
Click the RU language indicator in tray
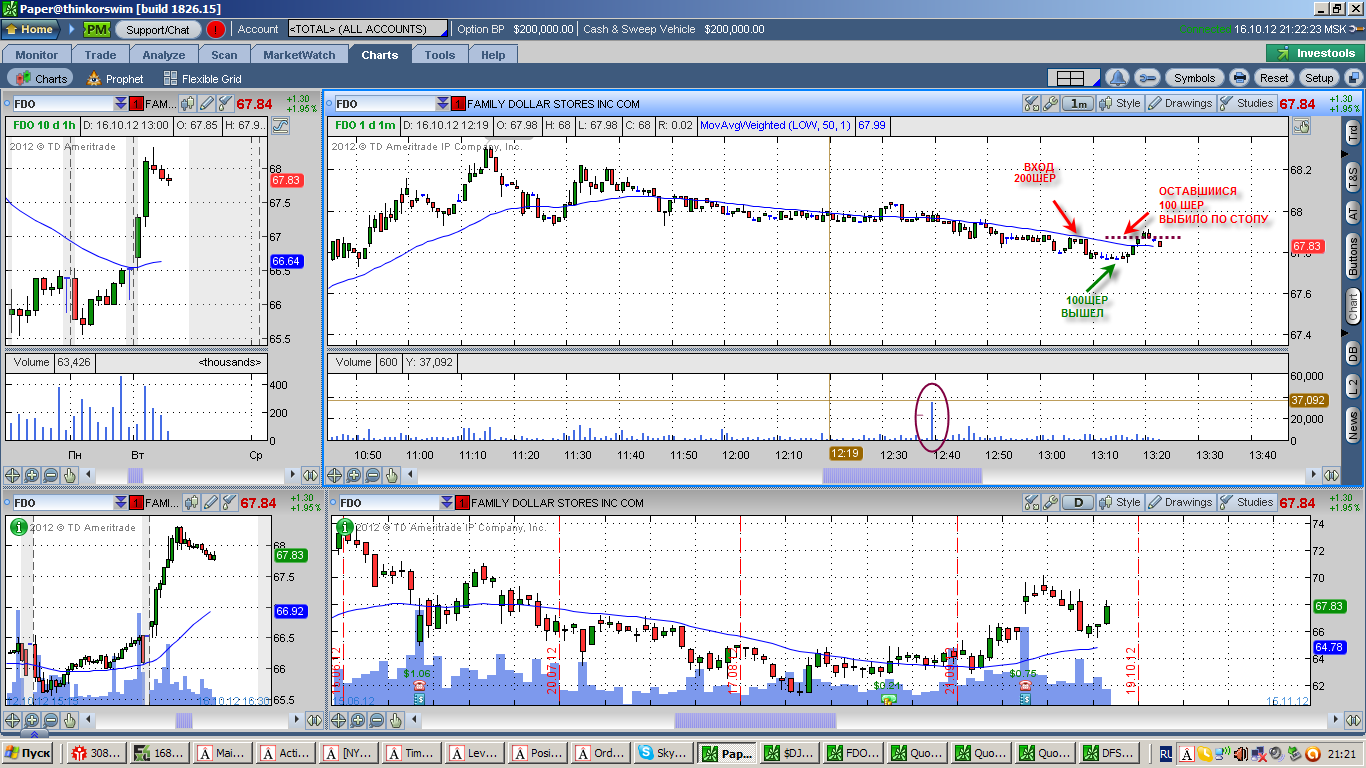pyautogui.click(x=1166, y=753)
